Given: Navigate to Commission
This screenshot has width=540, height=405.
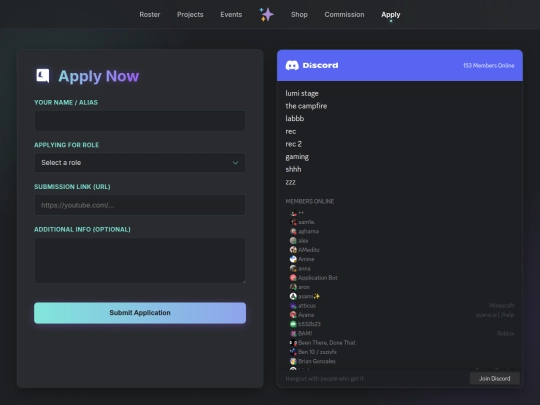Looking at the screenshot, I should (344, 14).
